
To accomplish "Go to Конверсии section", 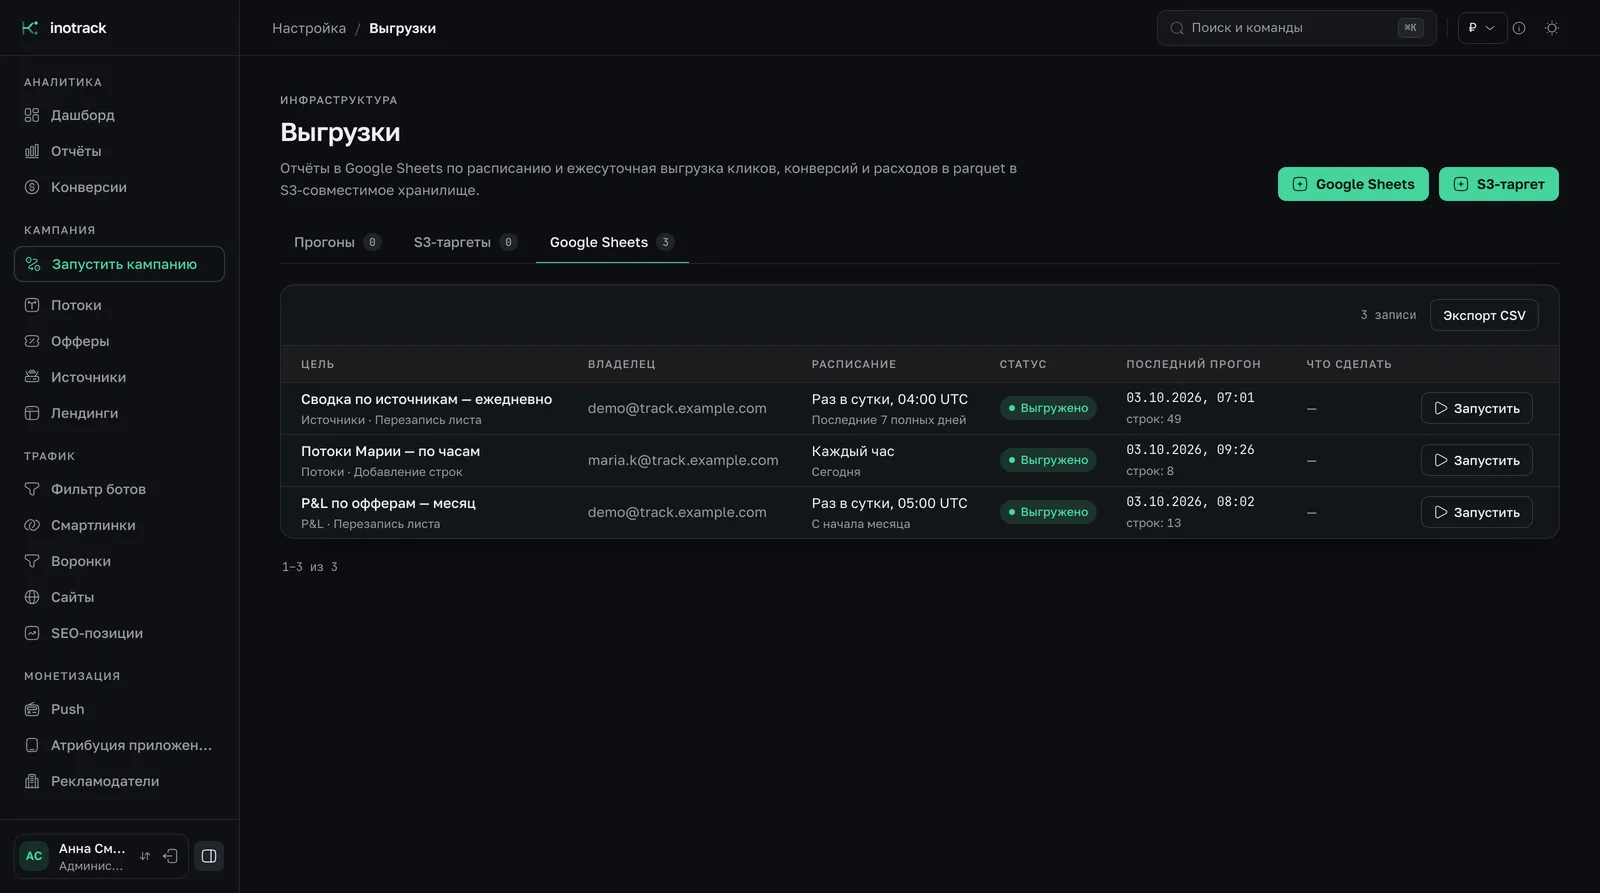I will [x=119, y=187].
